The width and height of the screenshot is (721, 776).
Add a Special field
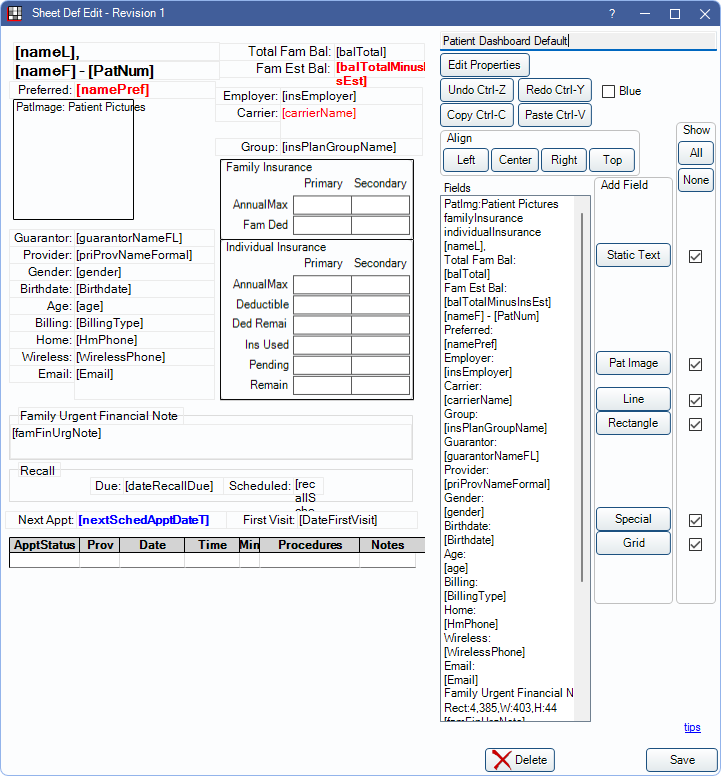pyautogui.click(x=633, y=519)
